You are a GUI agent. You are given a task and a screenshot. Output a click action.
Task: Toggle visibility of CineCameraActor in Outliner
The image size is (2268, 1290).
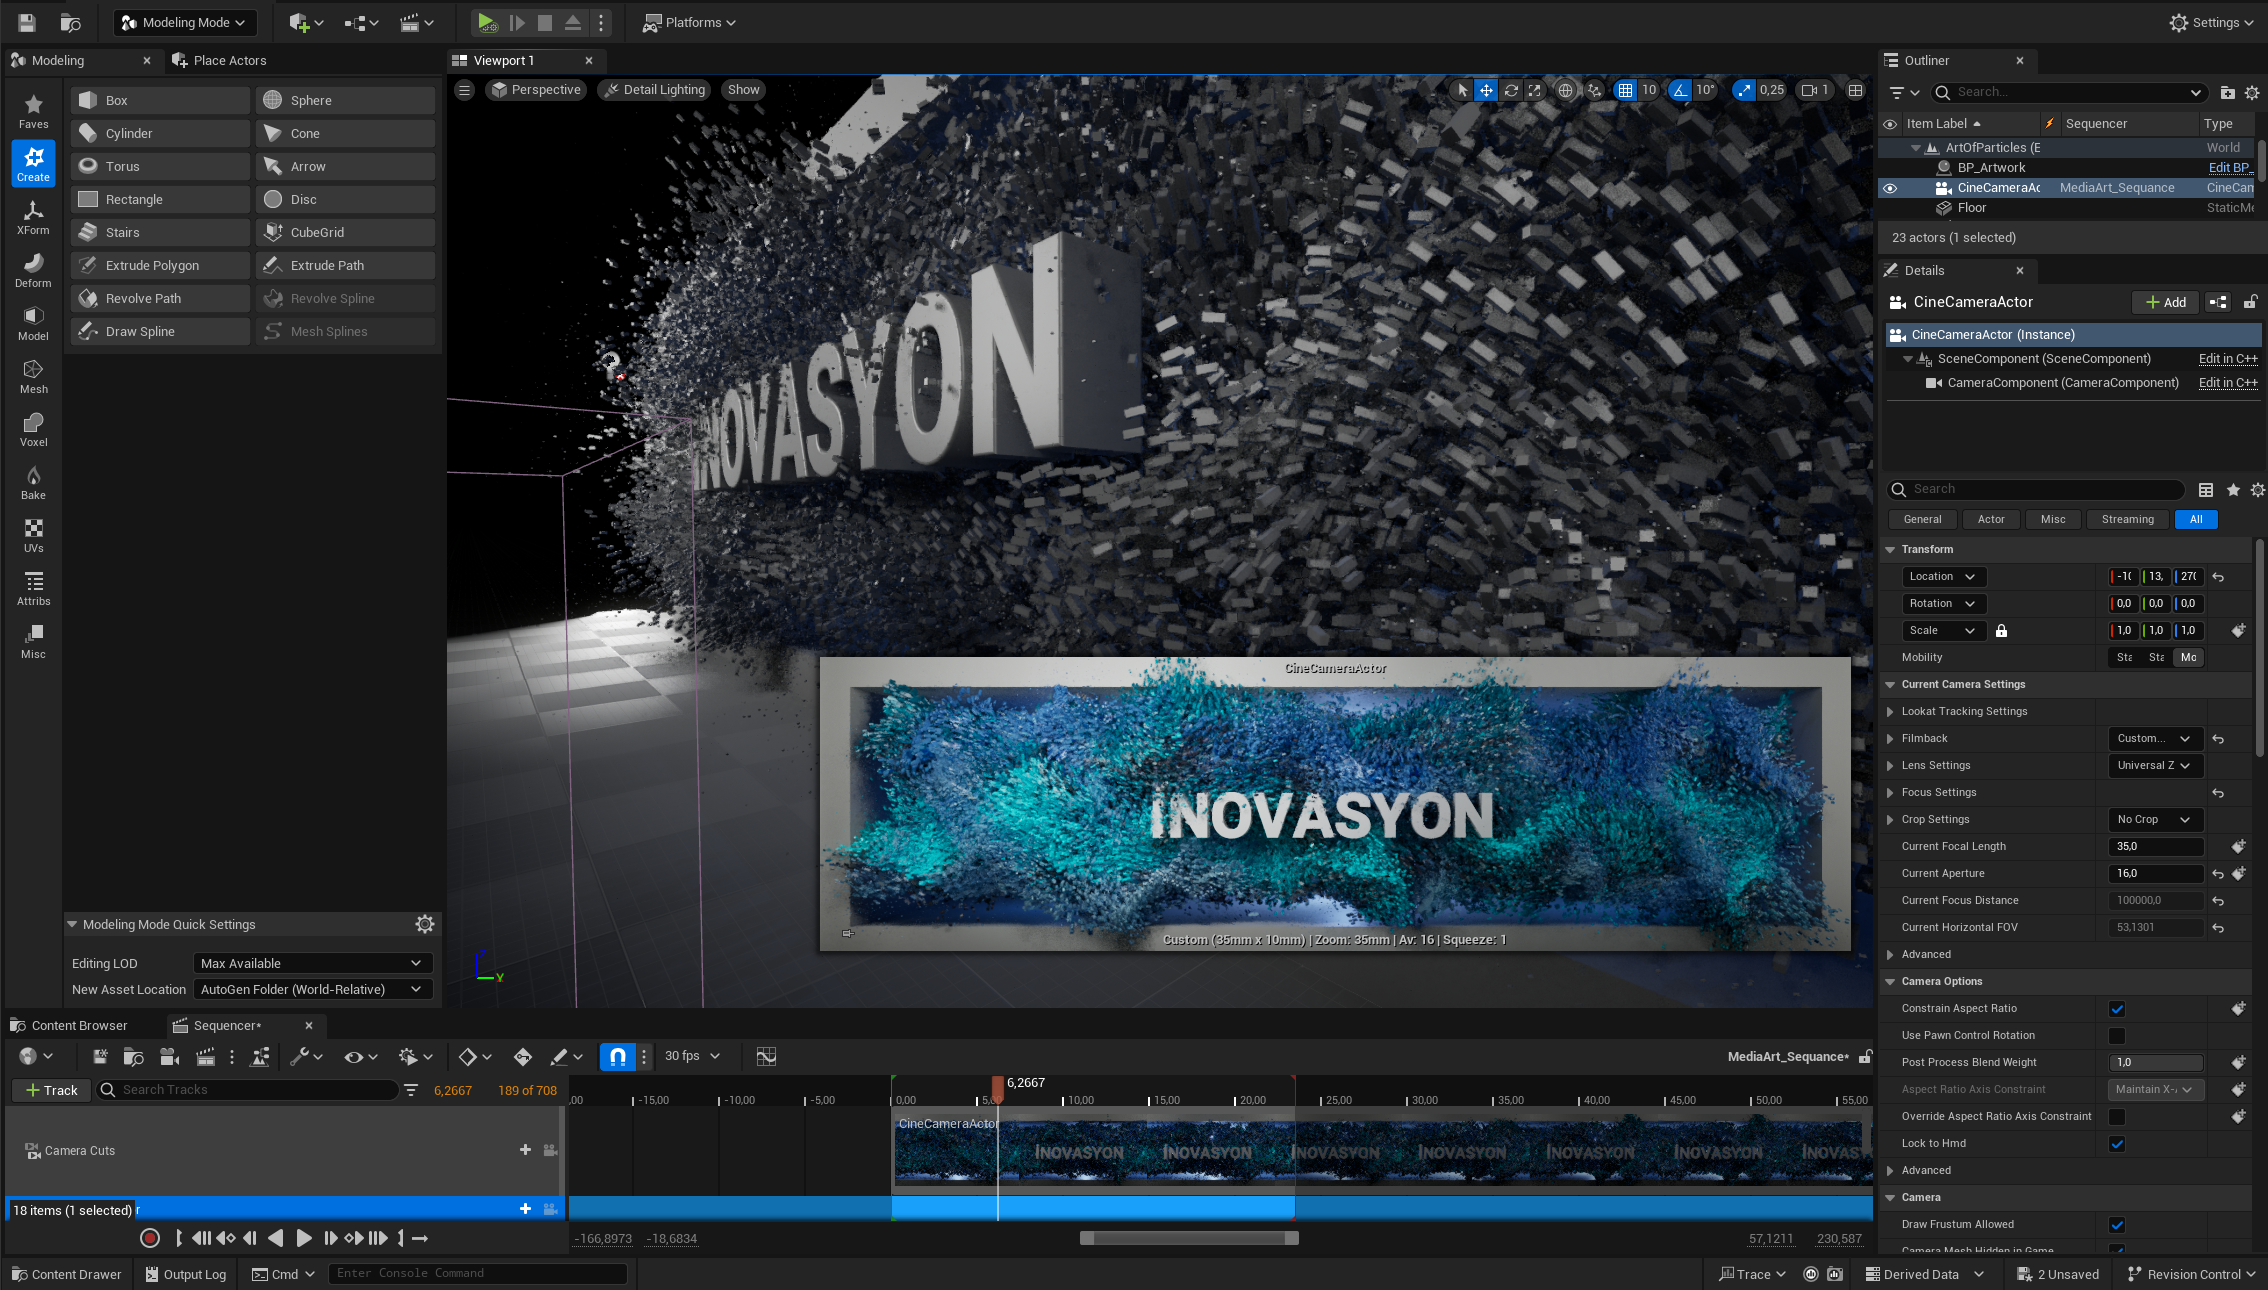coord(1890,188)
